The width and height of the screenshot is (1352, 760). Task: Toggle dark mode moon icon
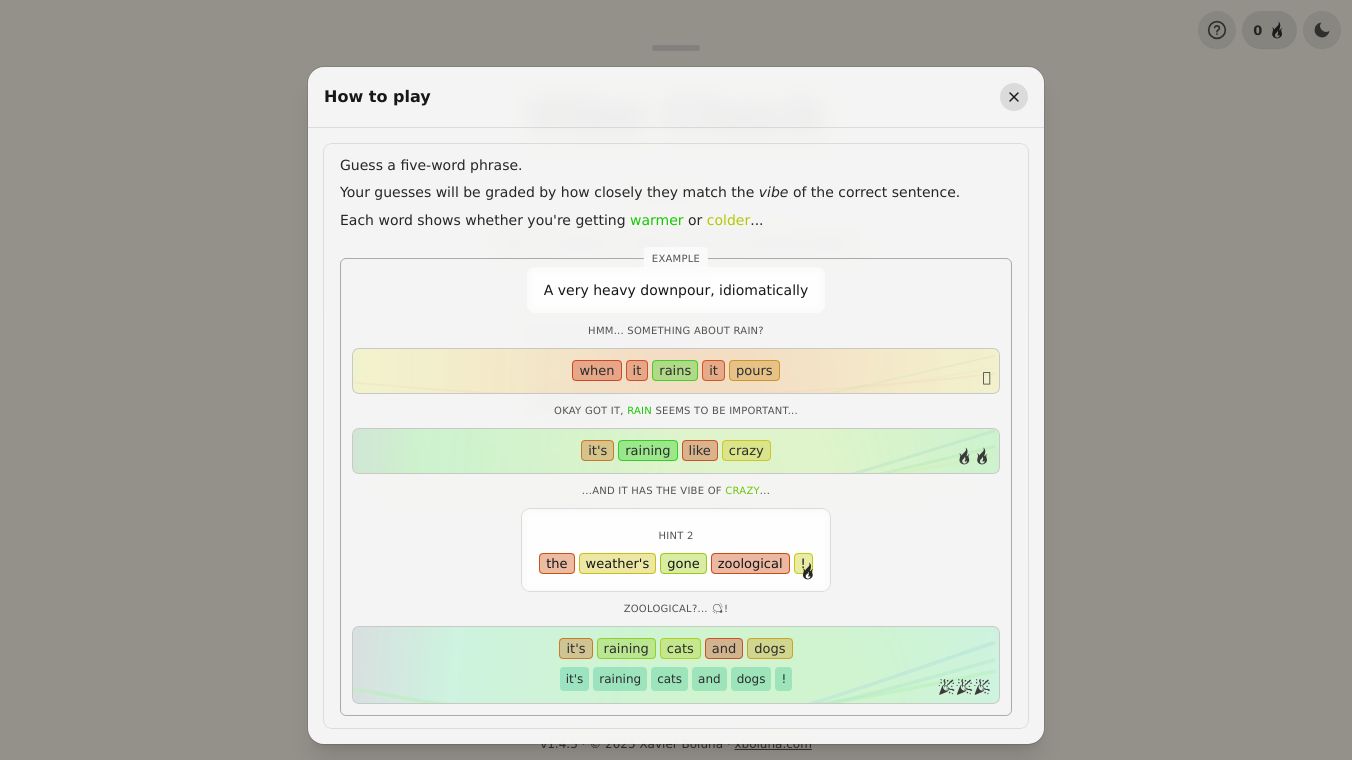1322,30
